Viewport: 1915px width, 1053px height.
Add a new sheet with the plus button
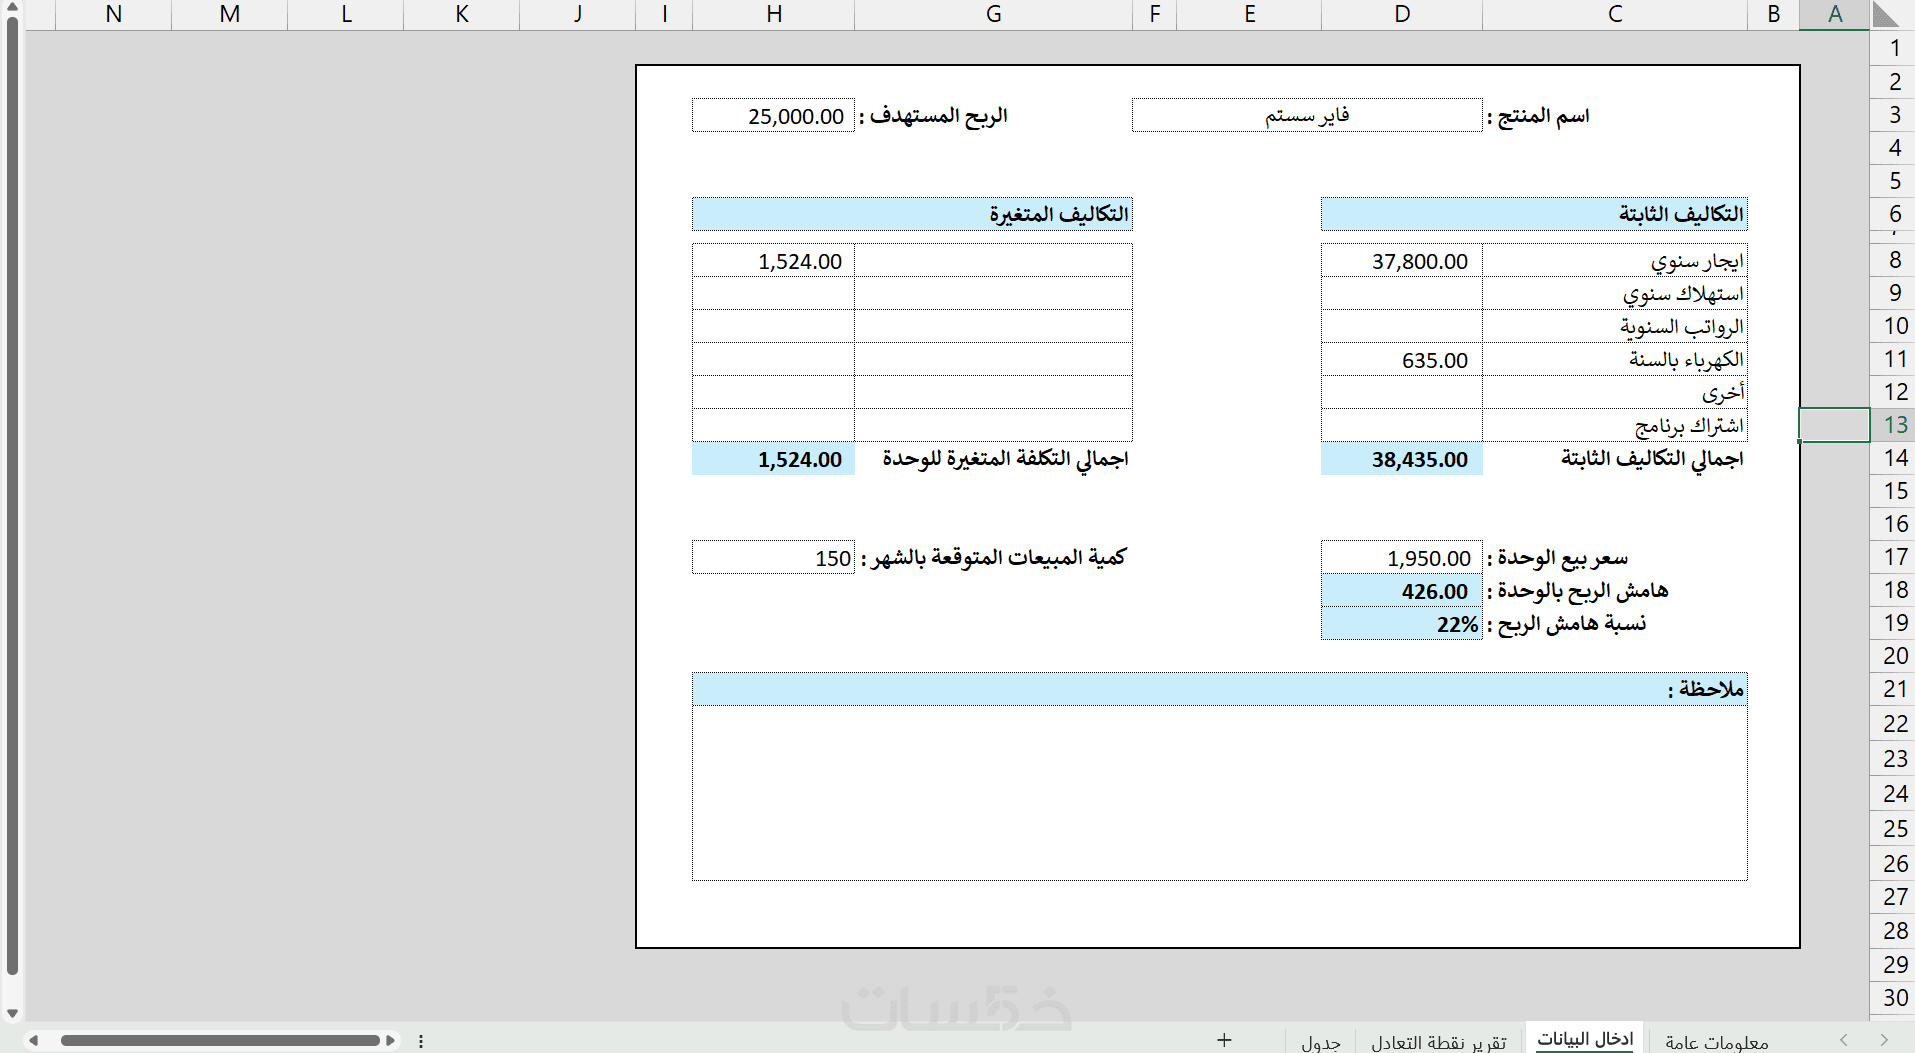click(1224, 1040)
